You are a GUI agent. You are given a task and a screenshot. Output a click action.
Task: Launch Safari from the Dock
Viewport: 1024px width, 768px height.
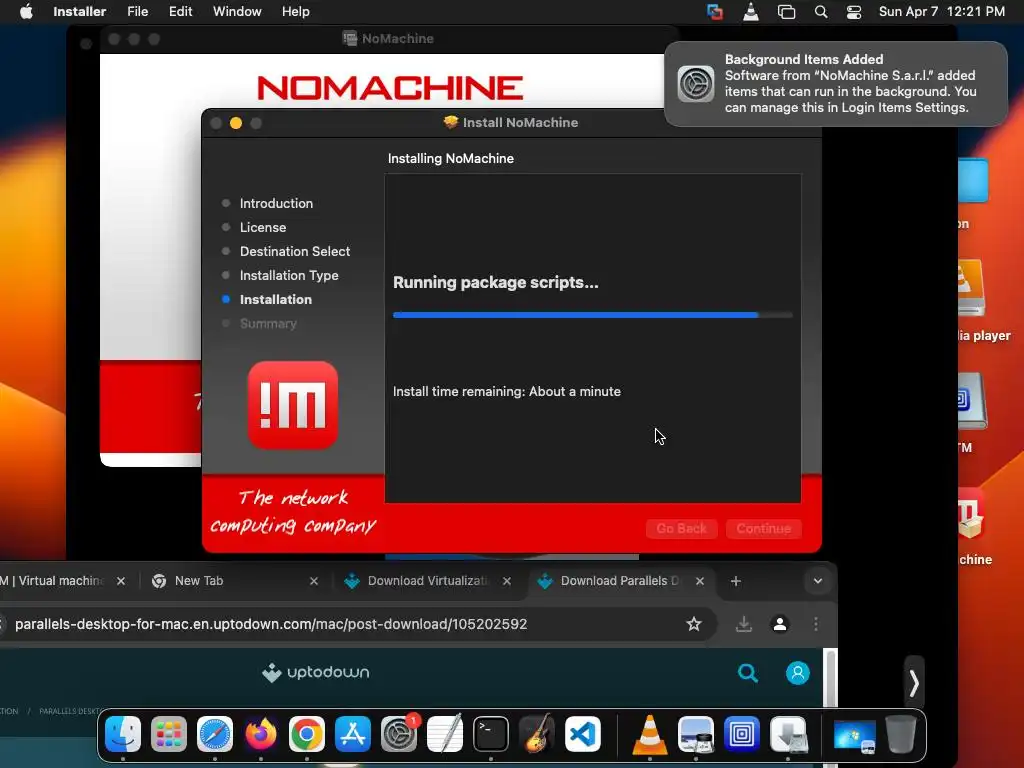(x=215, y=734)
